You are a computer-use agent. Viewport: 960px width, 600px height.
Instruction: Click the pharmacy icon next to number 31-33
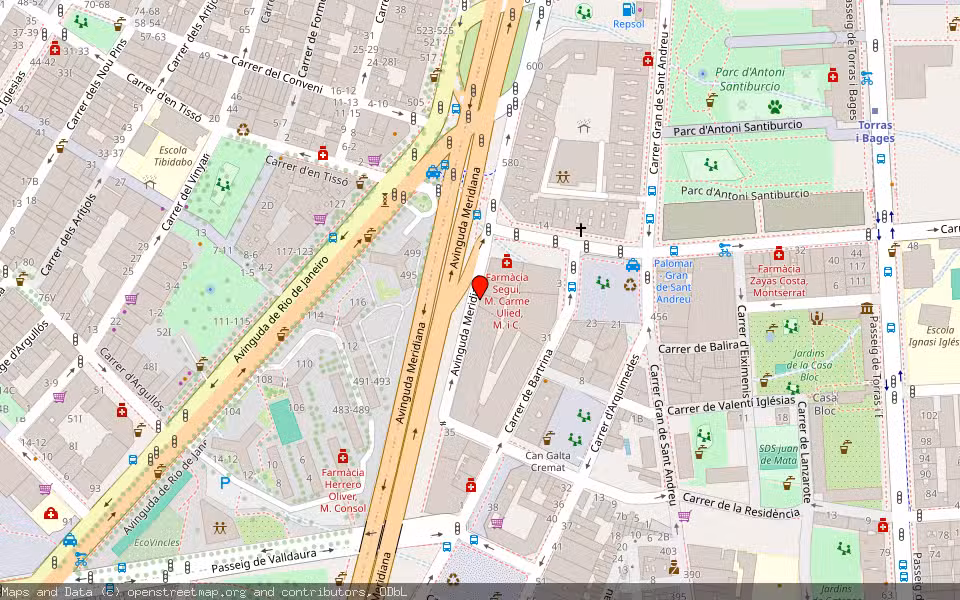pyautogui.click(x=55, y=48)
